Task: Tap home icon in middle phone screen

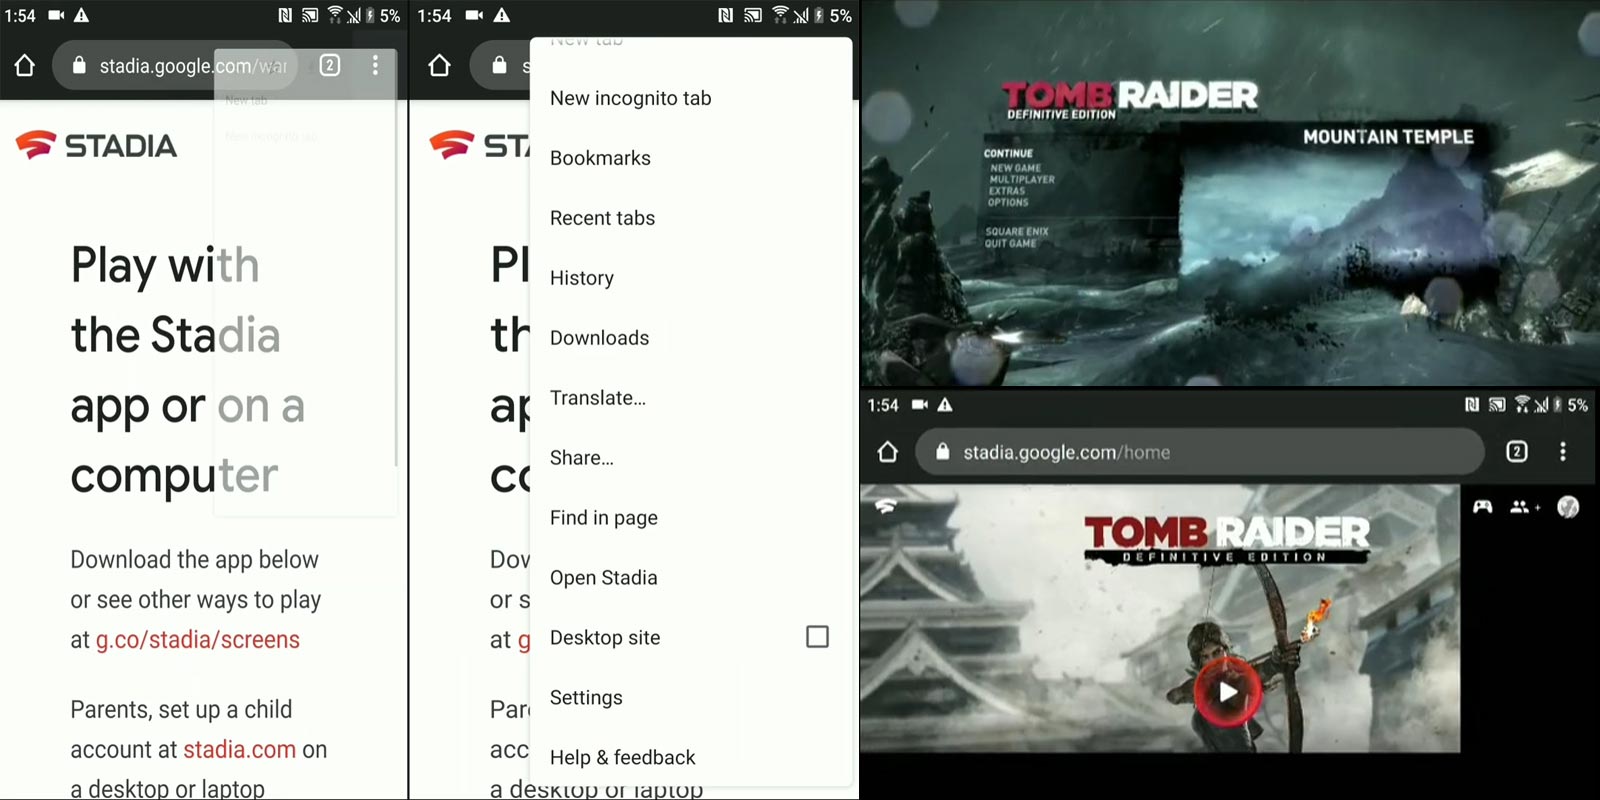Action: click(x=439, y=66)
